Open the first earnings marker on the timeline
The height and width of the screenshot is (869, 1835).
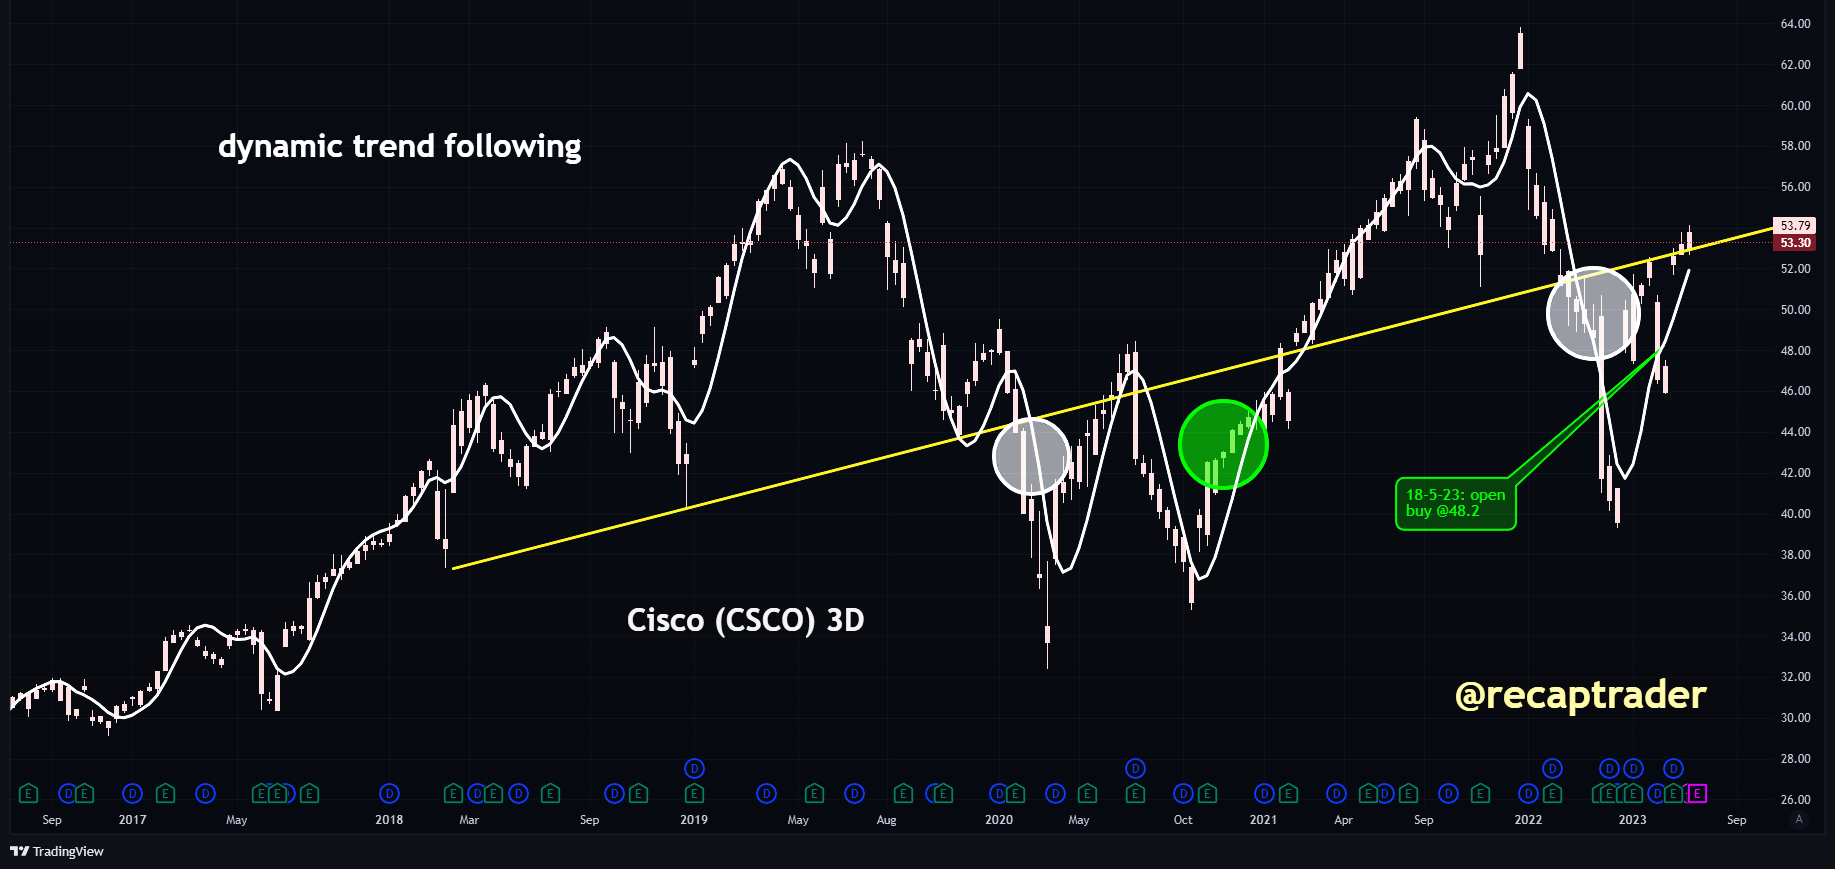tap(28, 794)
